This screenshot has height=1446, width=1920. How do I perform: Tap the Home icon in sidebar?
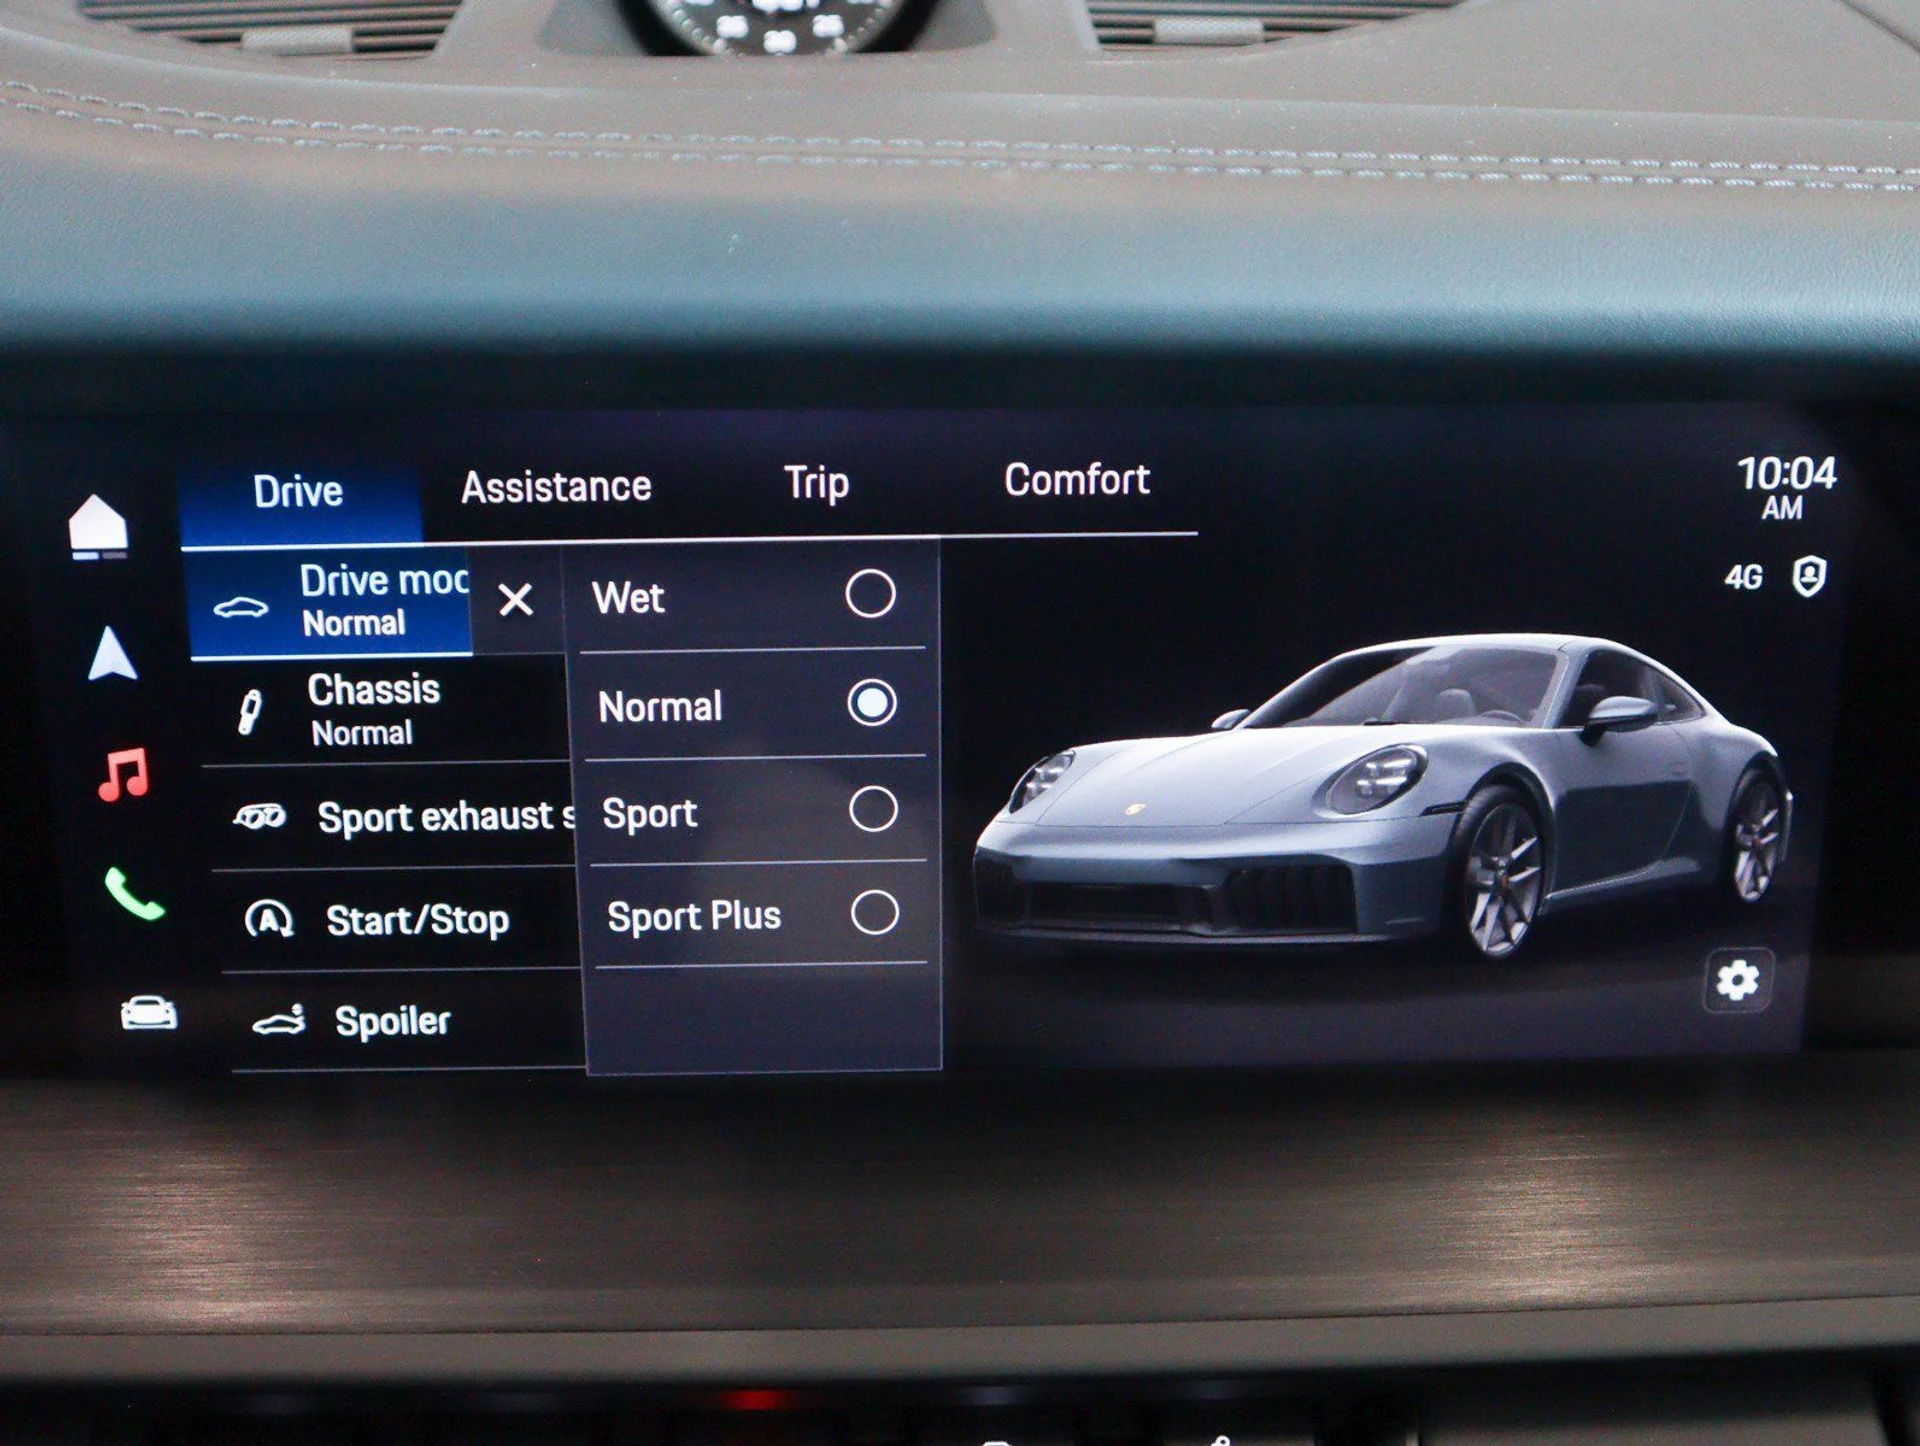pyautogui.click(x=98, y=525)
